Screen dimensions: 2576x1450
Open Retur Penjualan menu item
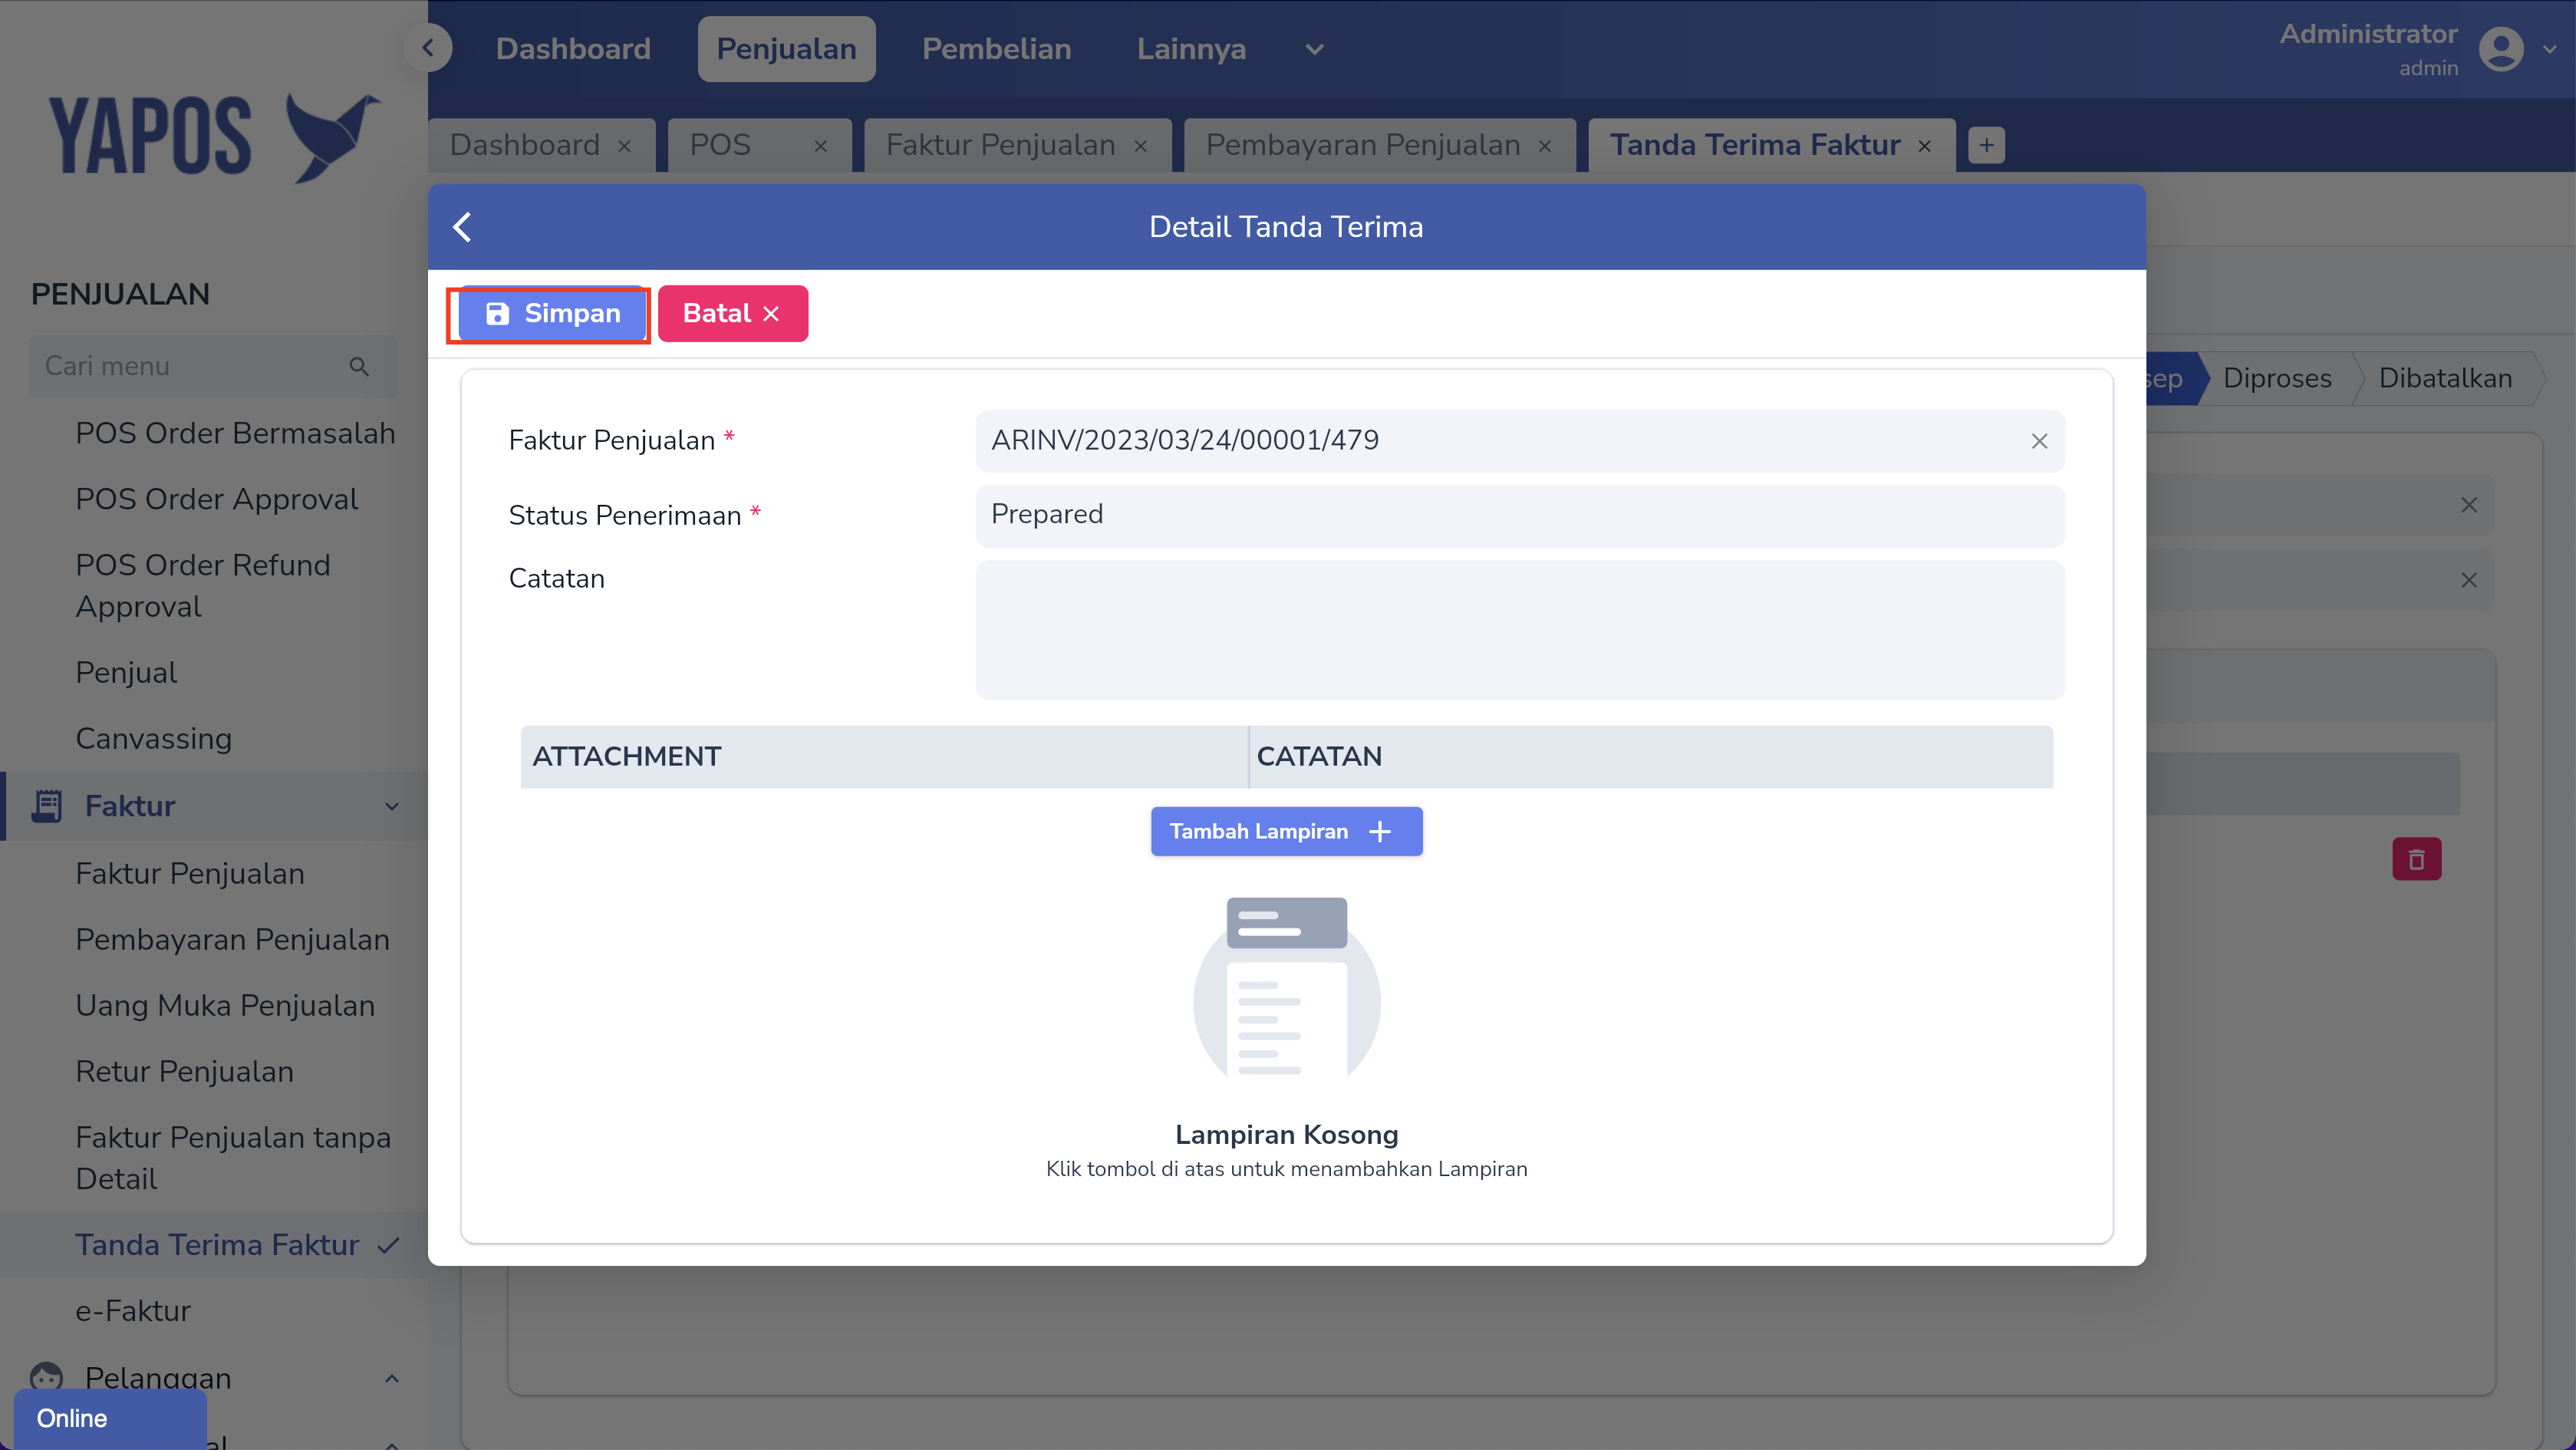[x=184, y=1072]
